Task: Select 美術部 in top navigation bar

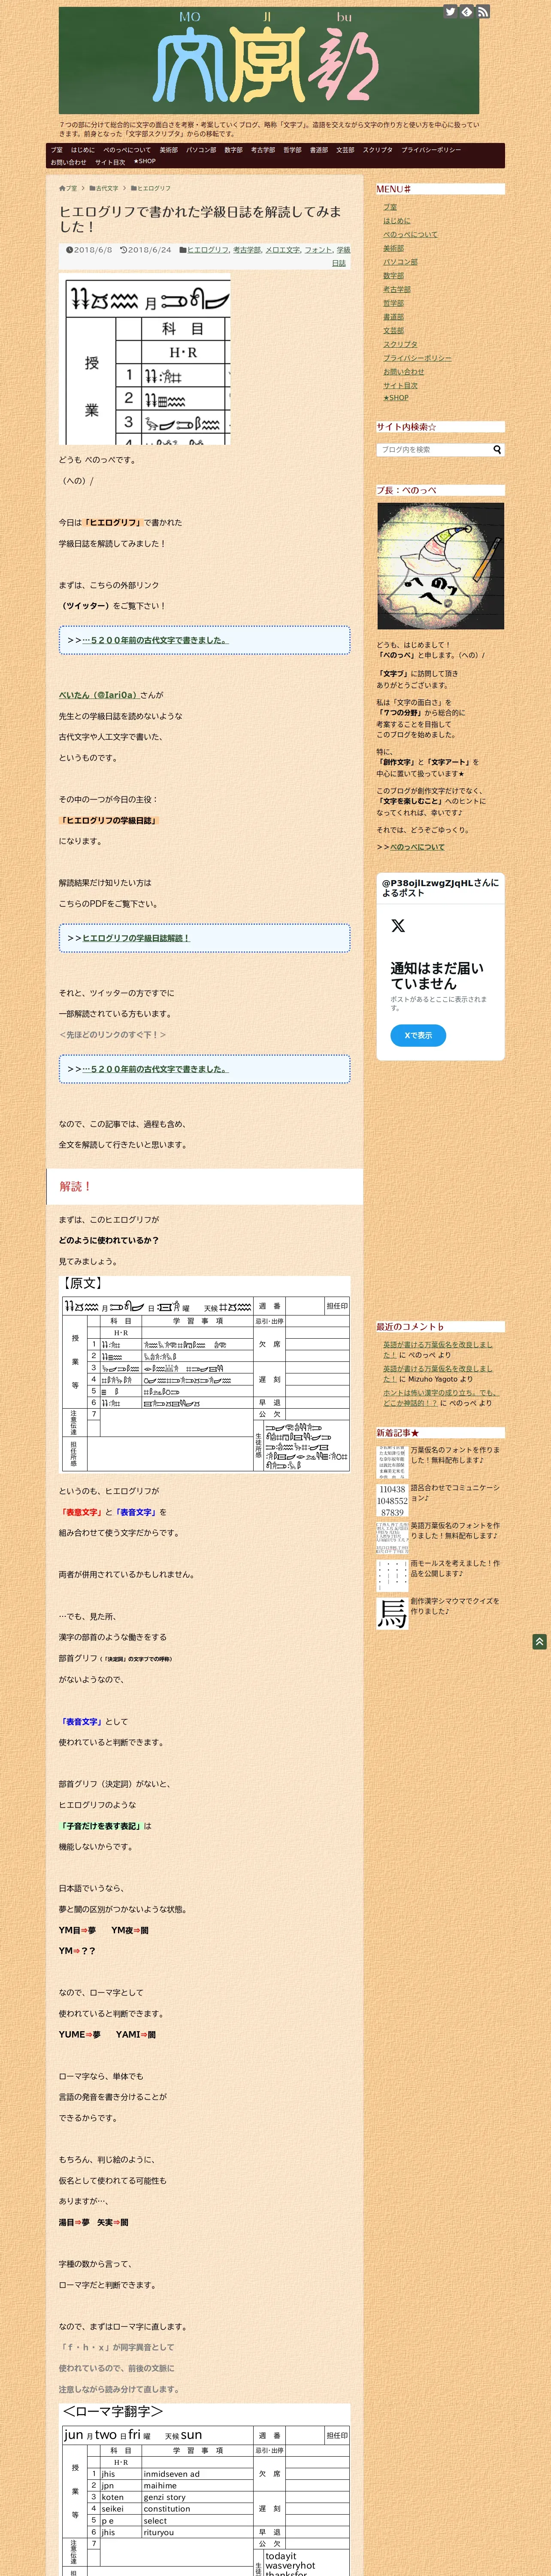Action: tap(169, 150)
